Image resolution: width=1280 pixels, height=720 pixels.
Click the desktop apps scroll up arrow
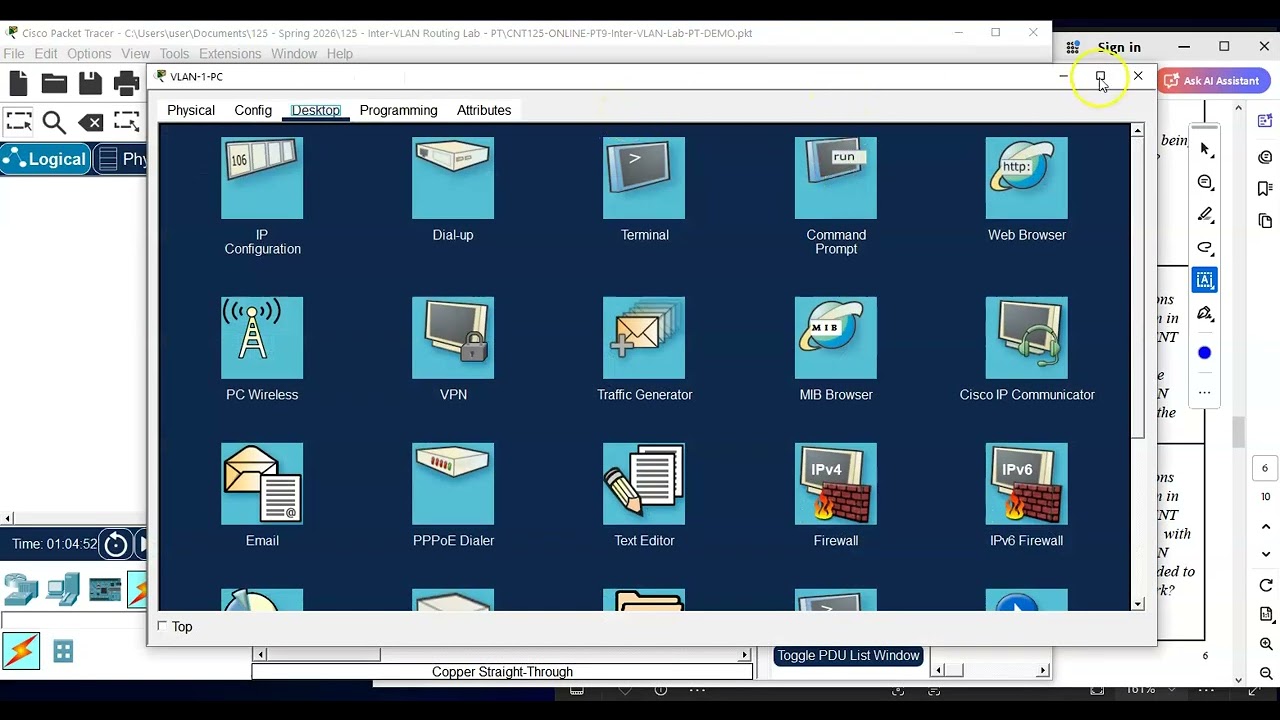(x=1138, y=130)
